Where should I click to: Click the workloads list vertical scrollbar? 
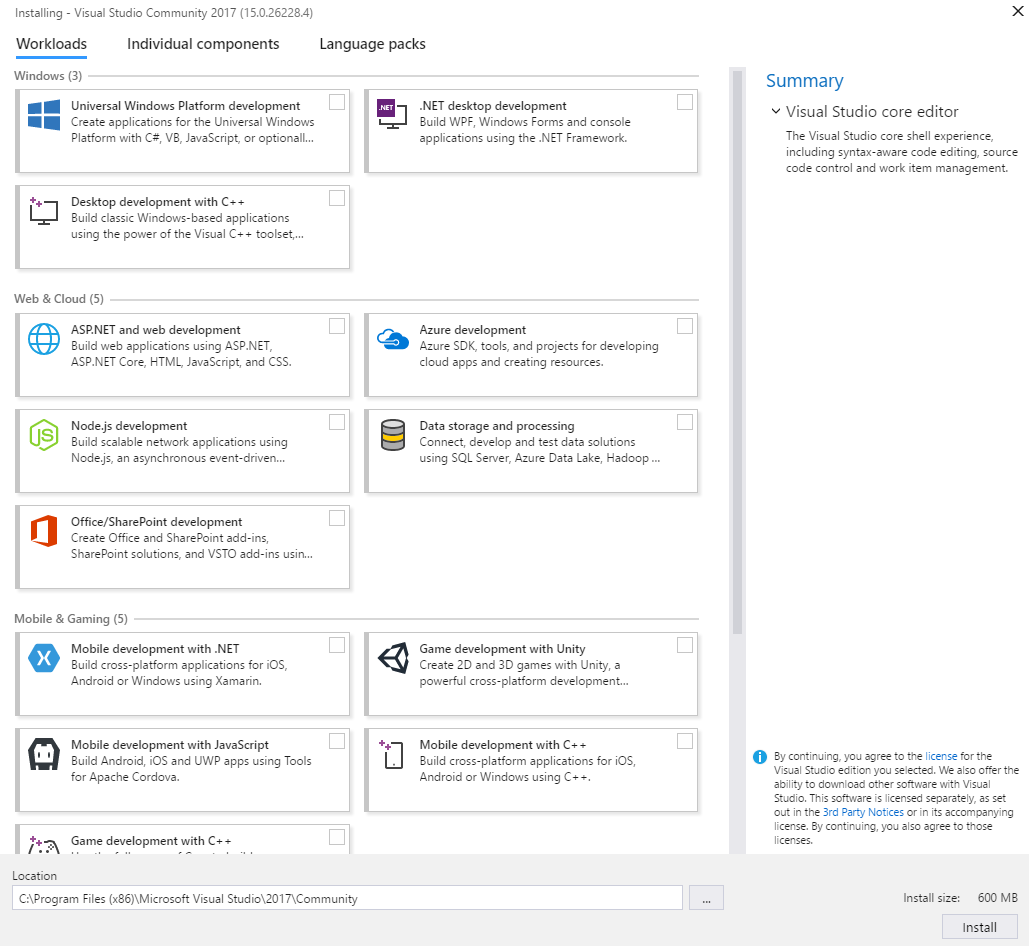(x=738, y=352)
